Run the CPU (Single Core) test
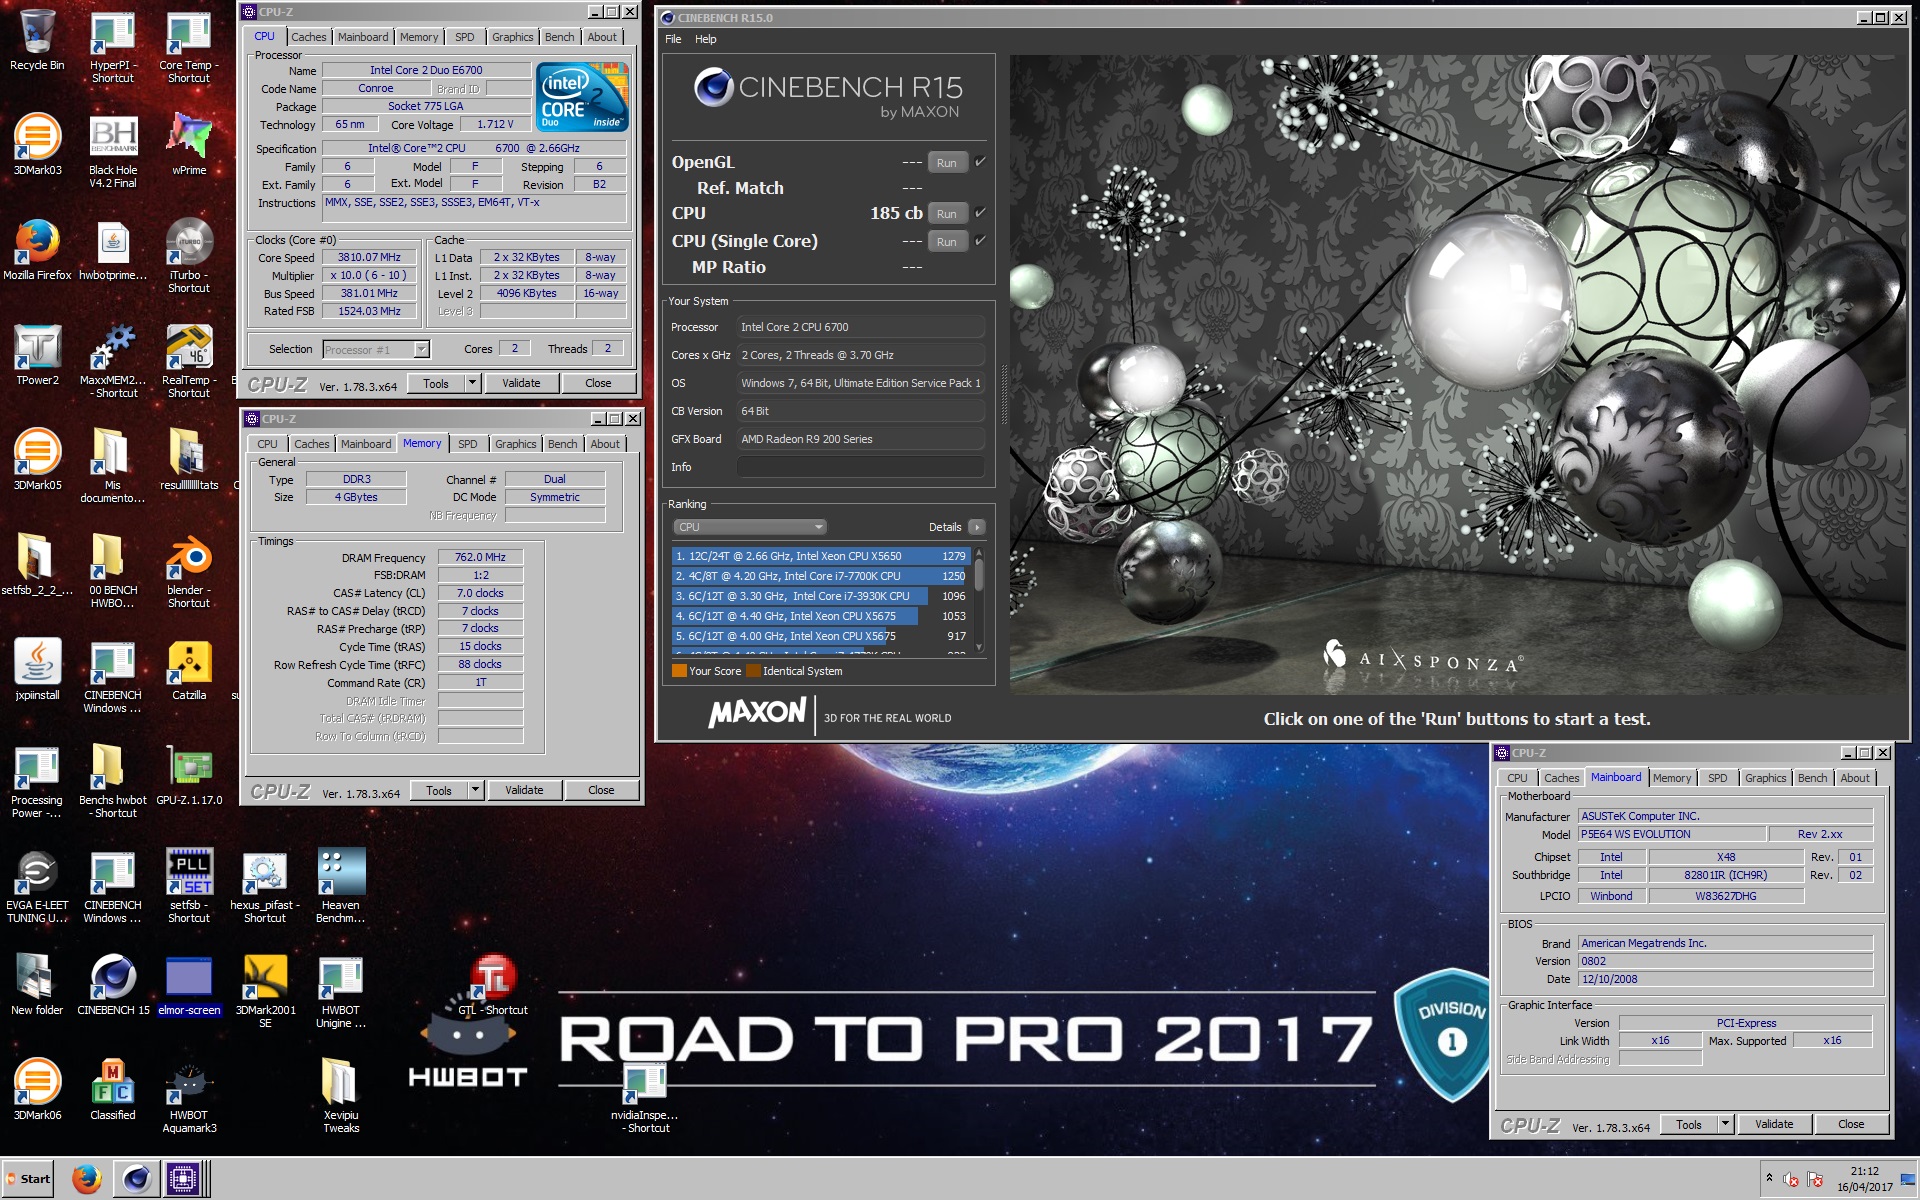Screen dimensions: 1920x1200 tap(947, 242)
